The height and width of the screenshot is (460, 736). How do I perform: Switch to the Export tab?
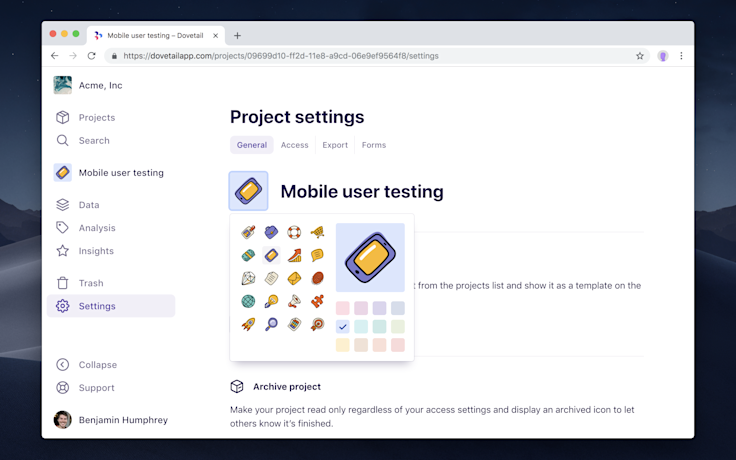[335, 145]
